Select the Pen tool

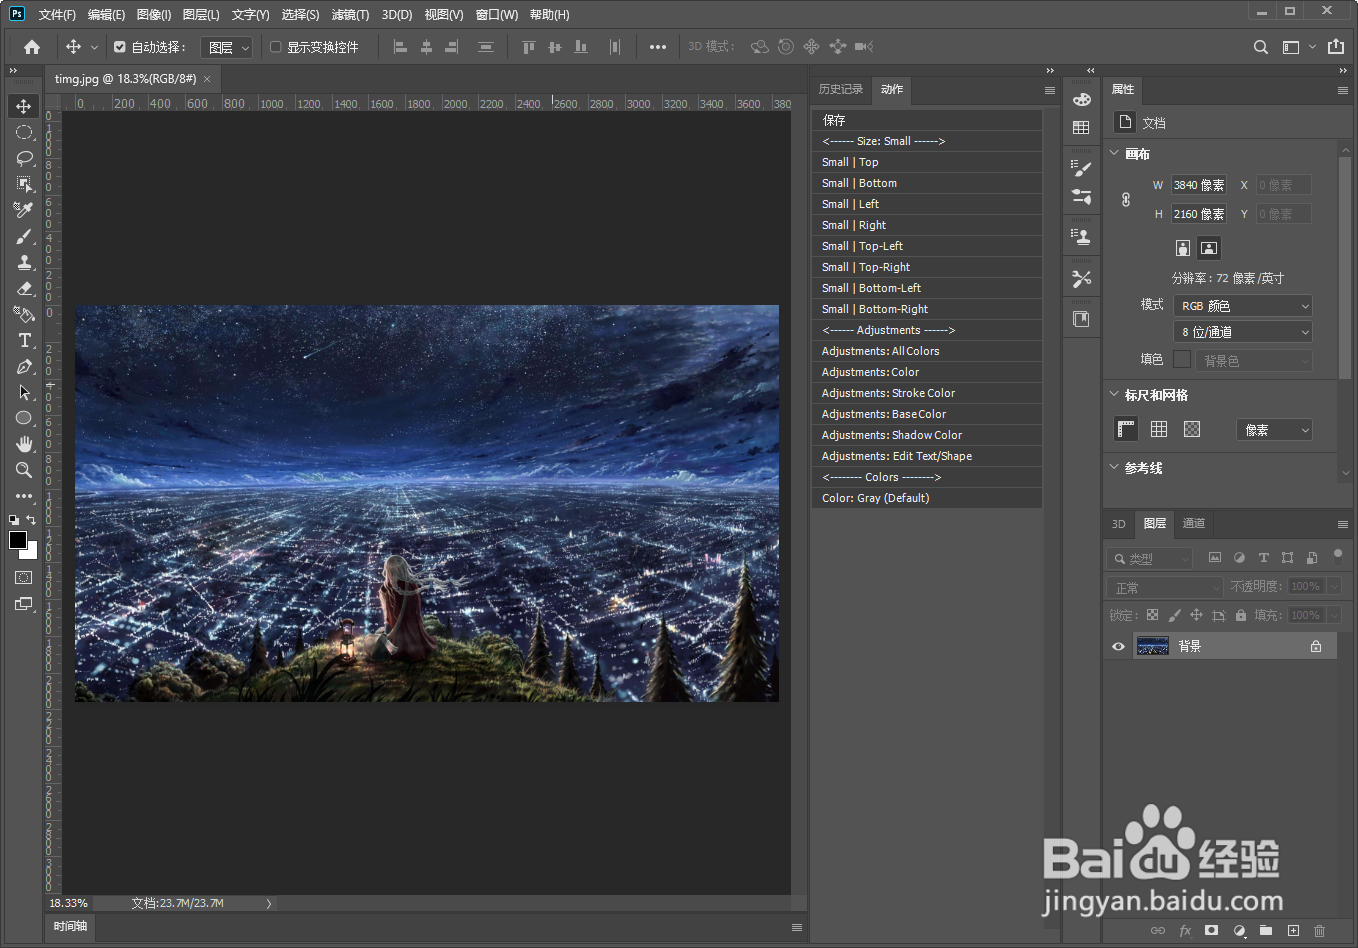24,366
